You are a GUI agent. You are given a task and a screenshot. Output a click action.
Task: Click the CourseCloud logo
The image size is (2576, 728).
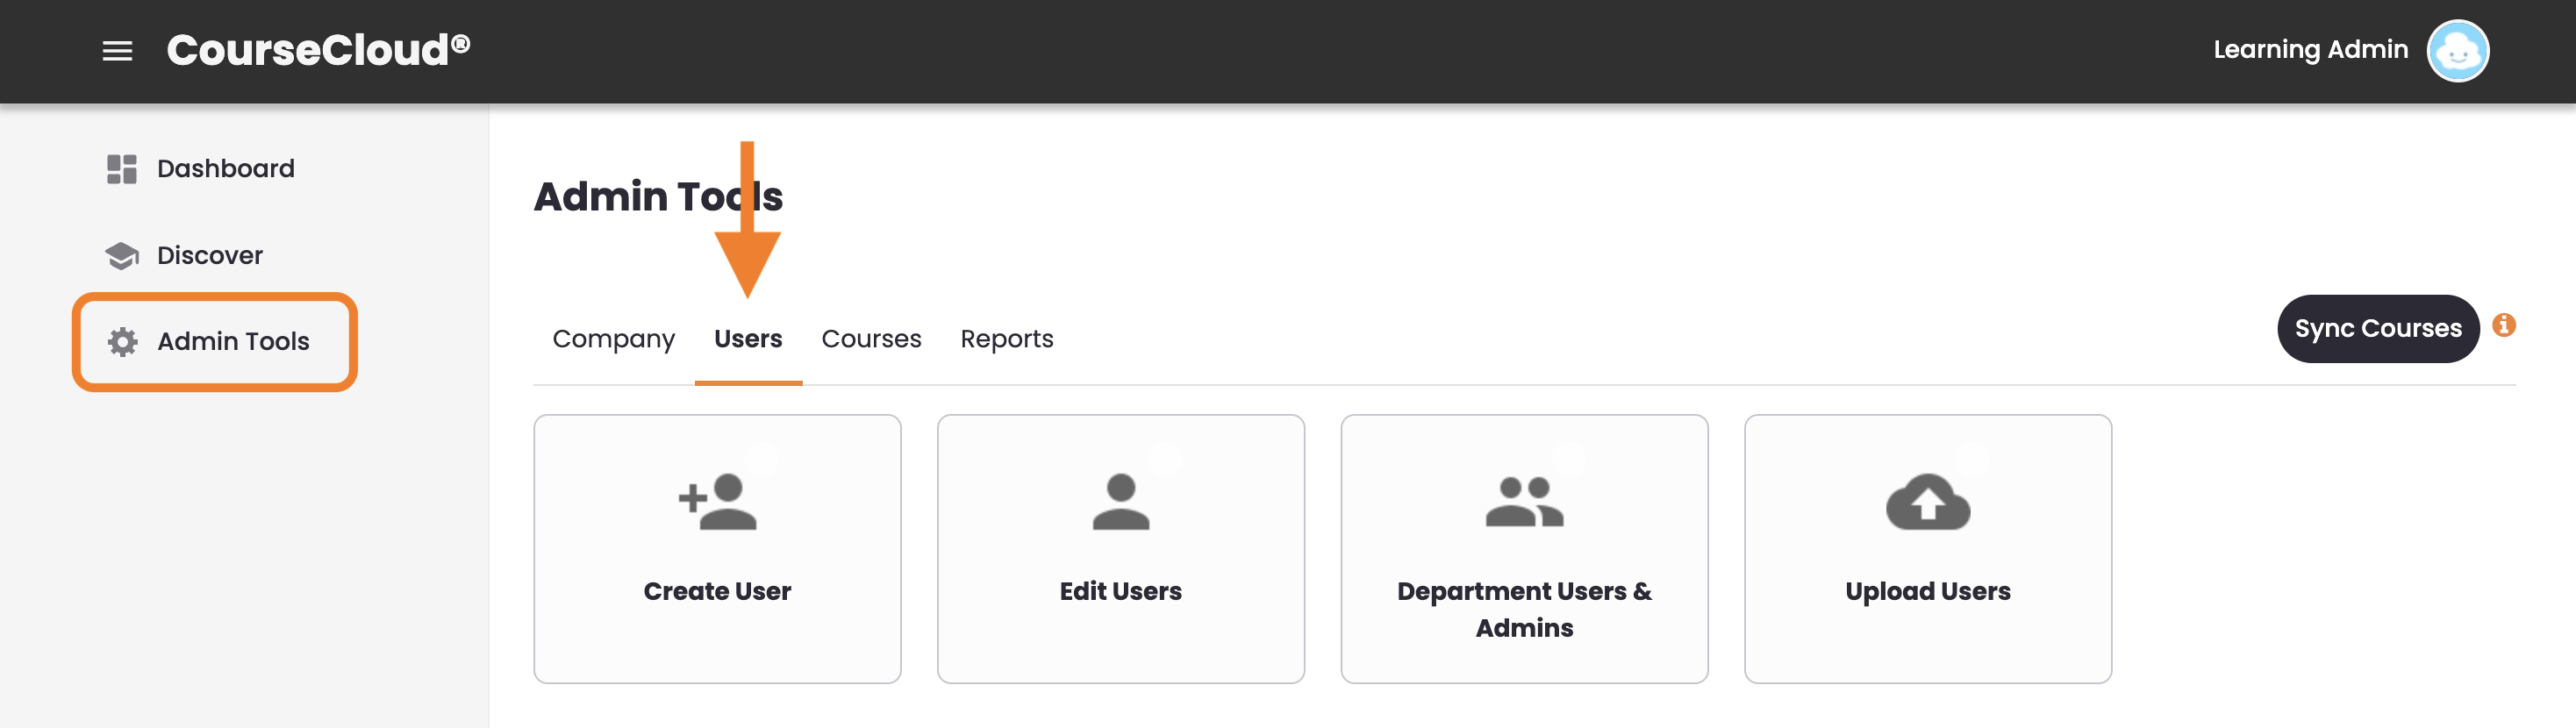point(318,50)
